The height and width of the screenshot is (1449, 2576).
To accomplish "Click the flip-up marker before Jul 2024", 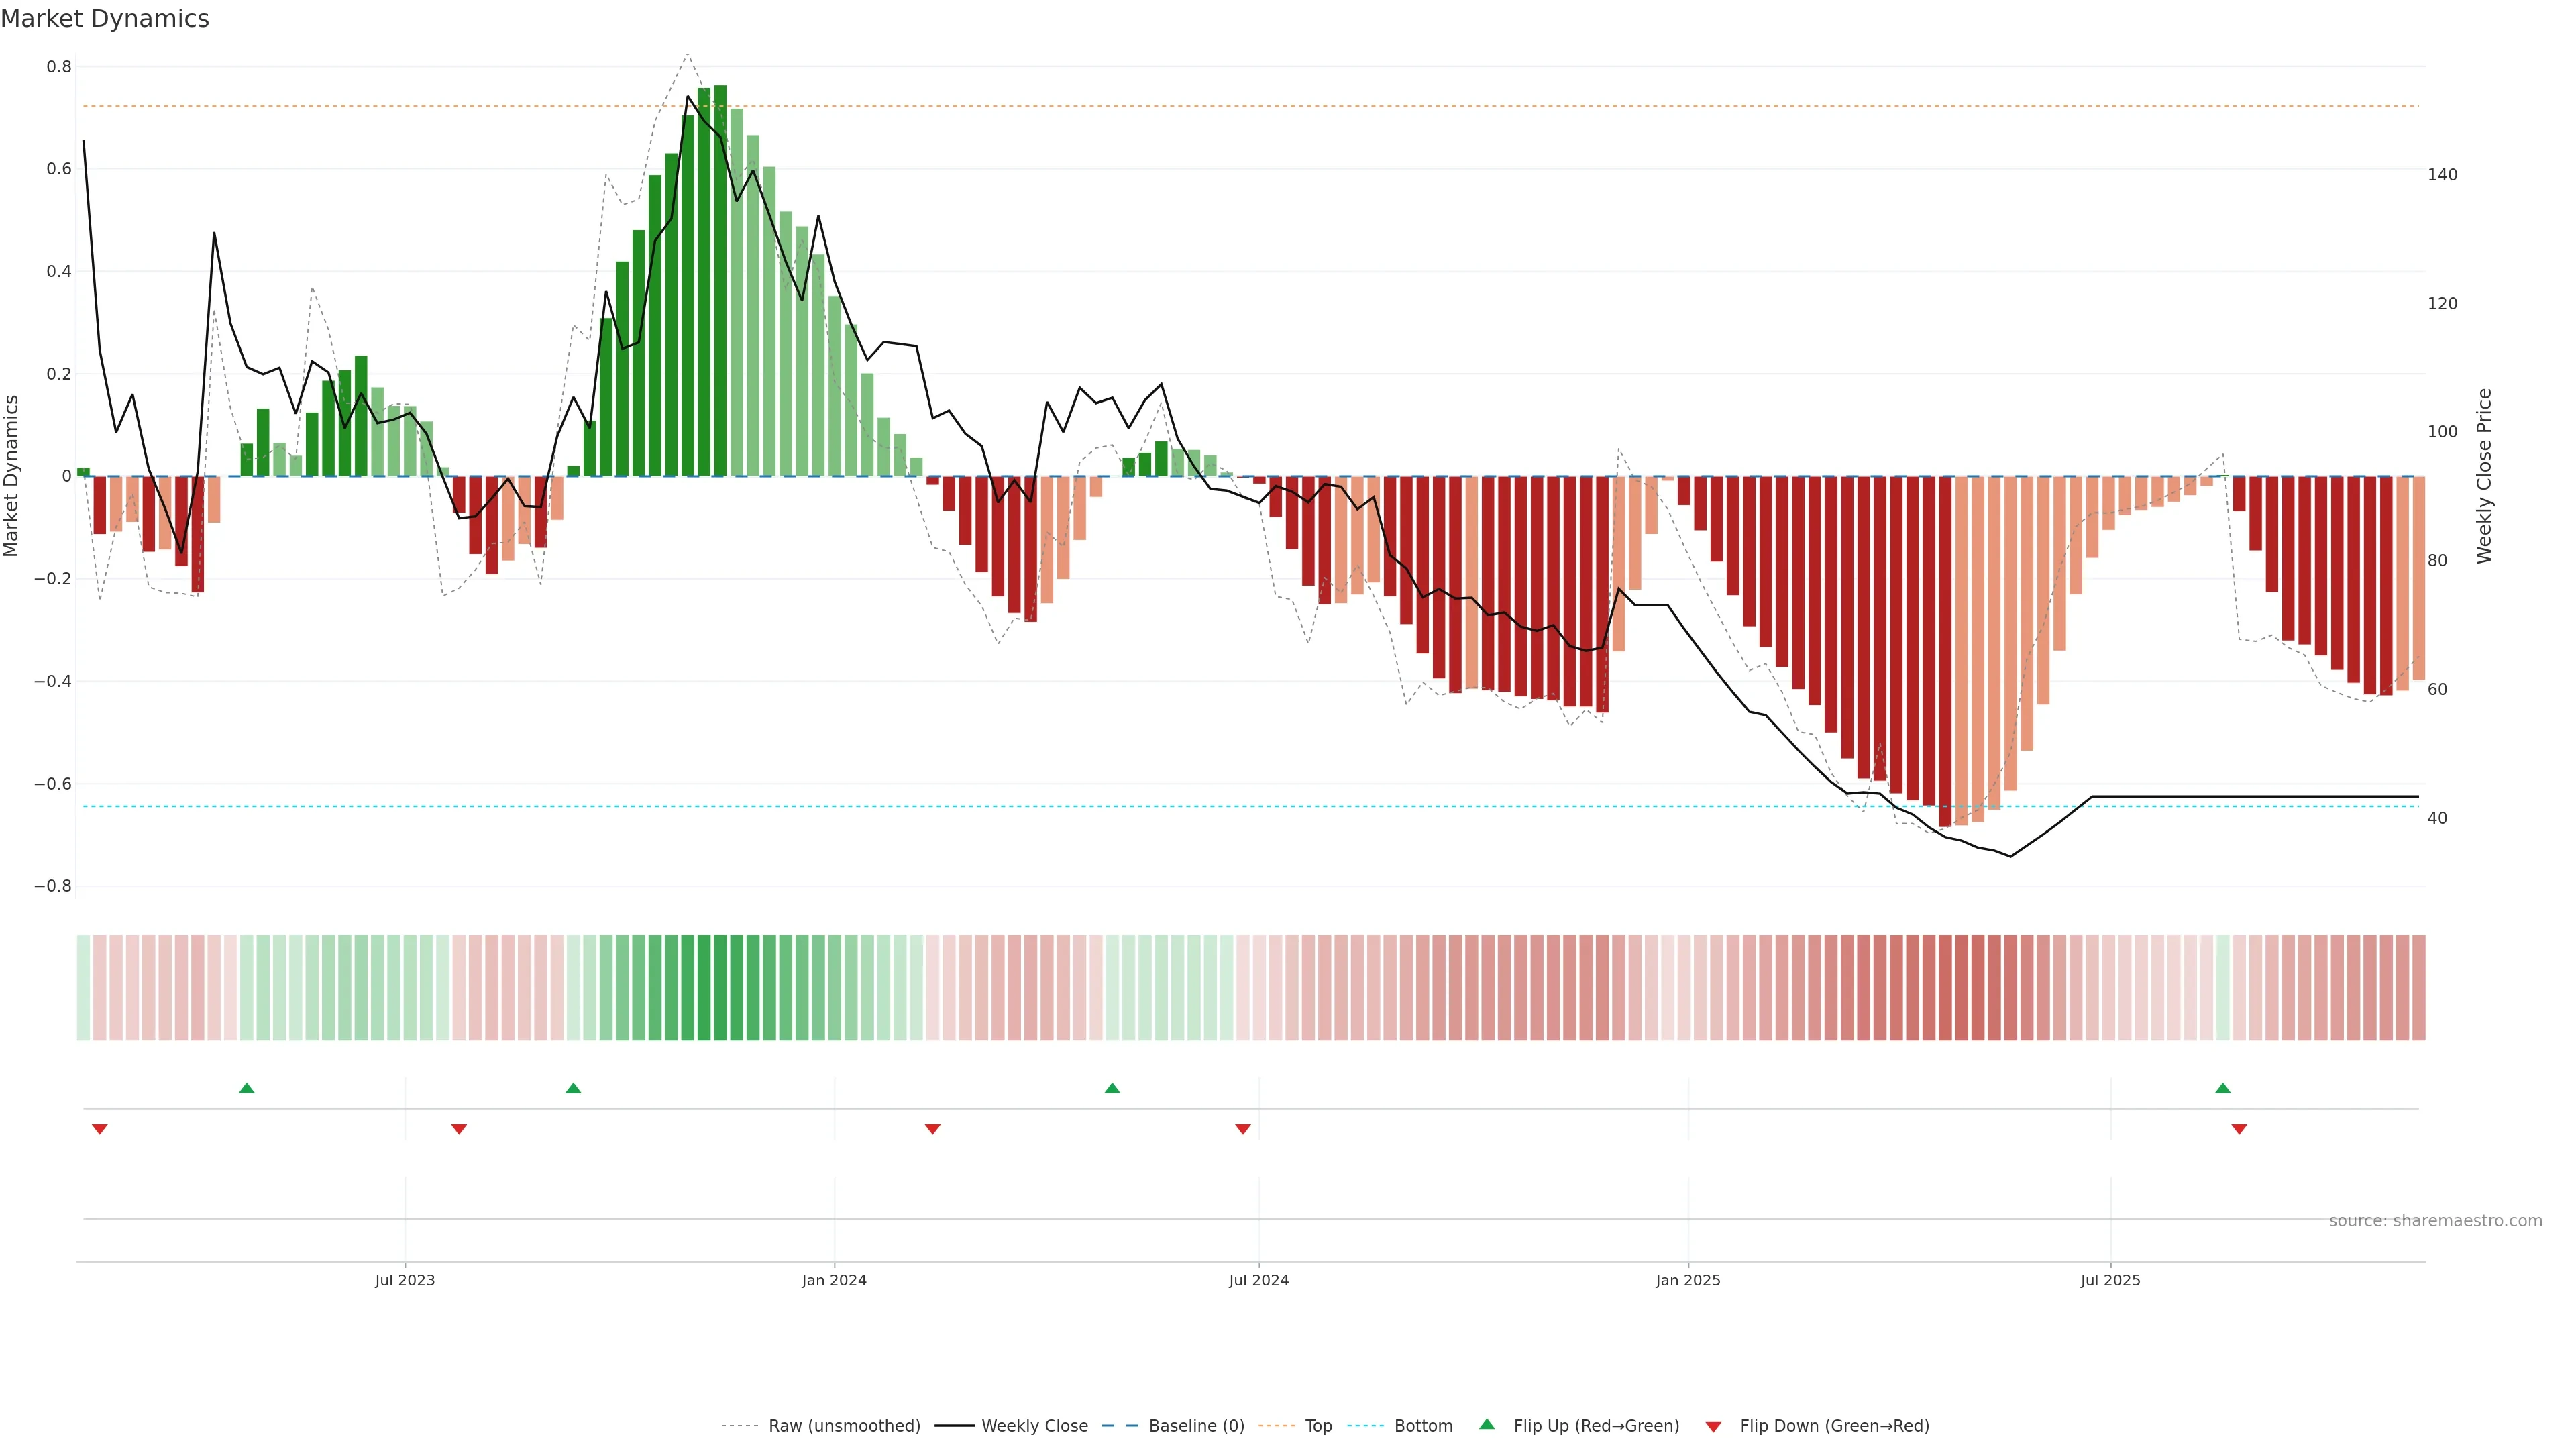I will point(1112,1088).
